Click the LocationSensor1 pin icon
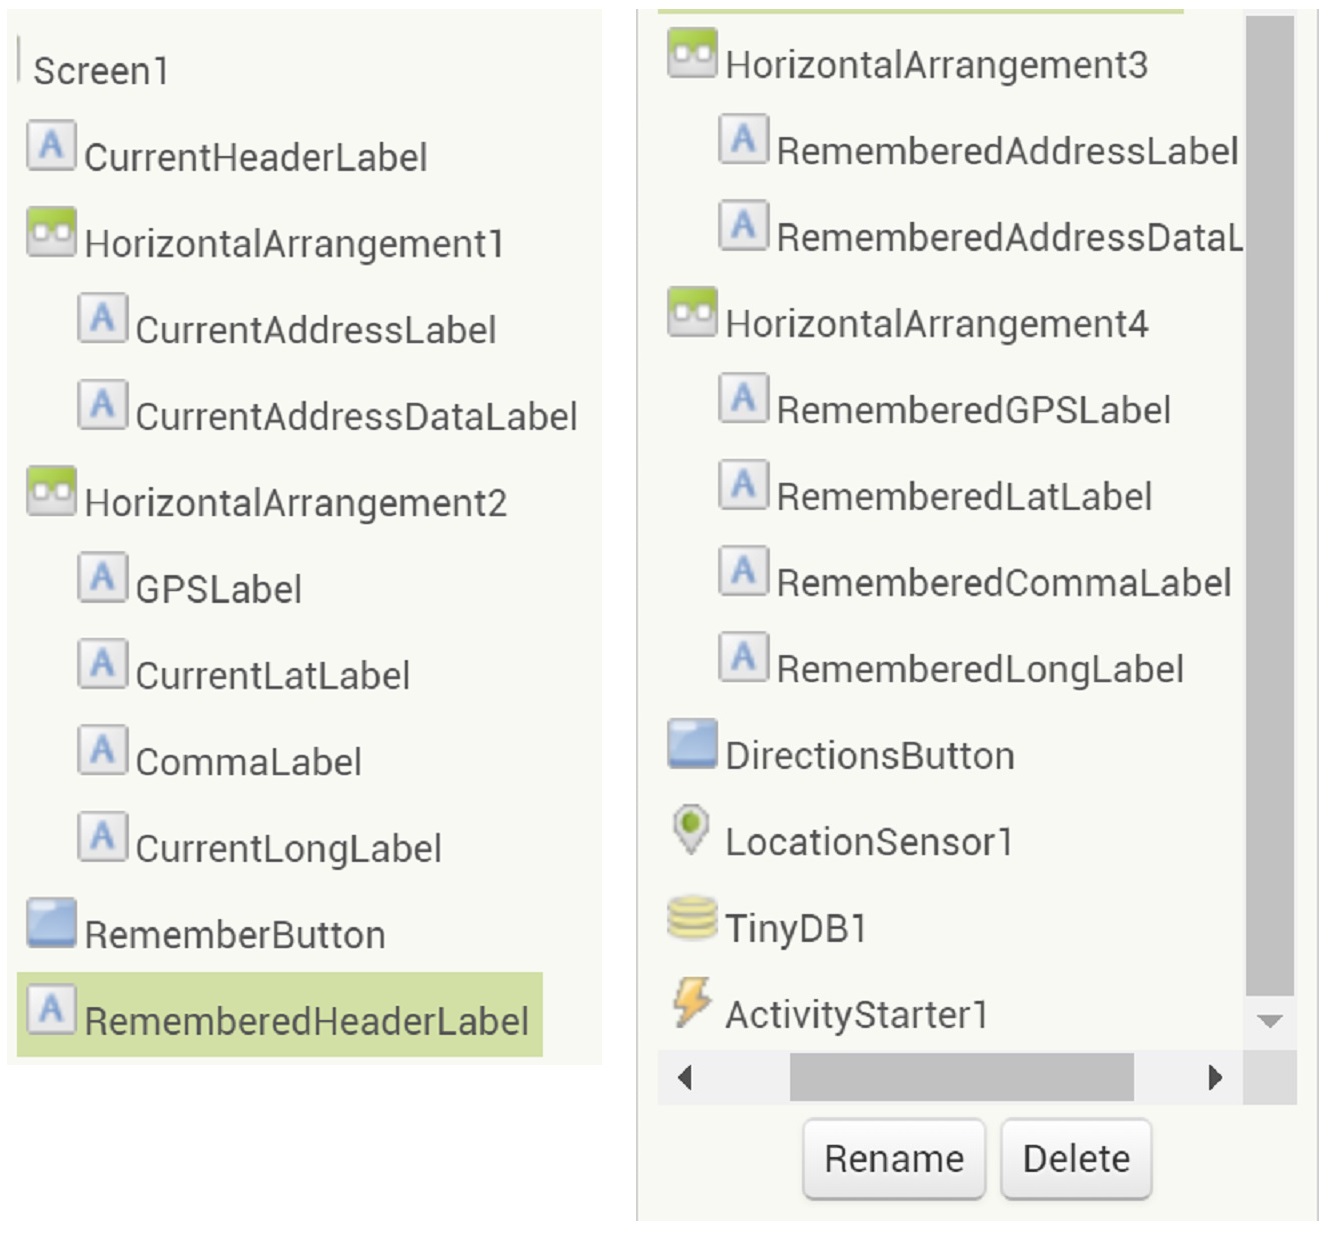This screenshot has width=1332, height=1245. pyautogui.click(x=690, y=830)
